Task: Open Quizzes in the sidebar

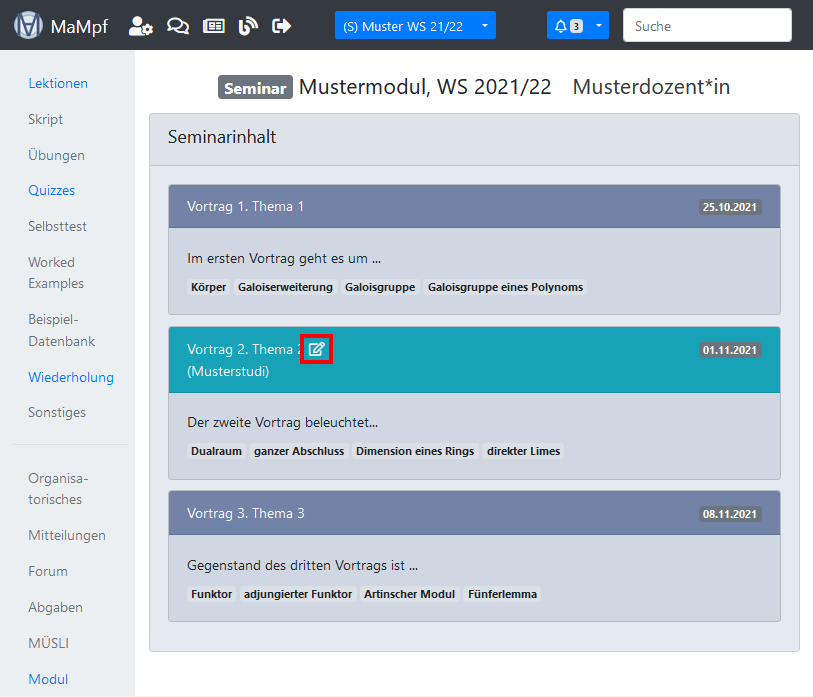Action: click(x=52, y=190)
